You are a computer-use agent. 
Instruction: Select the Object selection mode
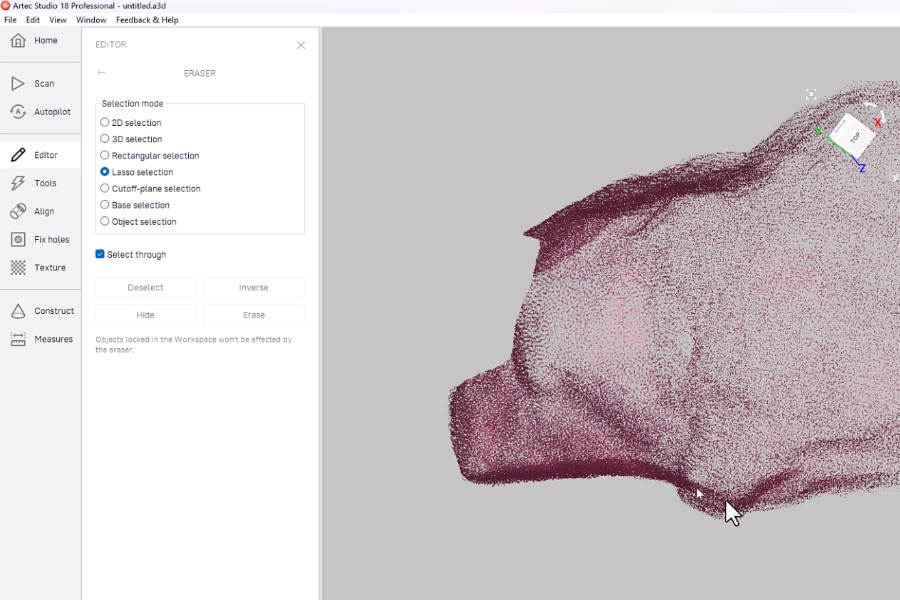105,222
